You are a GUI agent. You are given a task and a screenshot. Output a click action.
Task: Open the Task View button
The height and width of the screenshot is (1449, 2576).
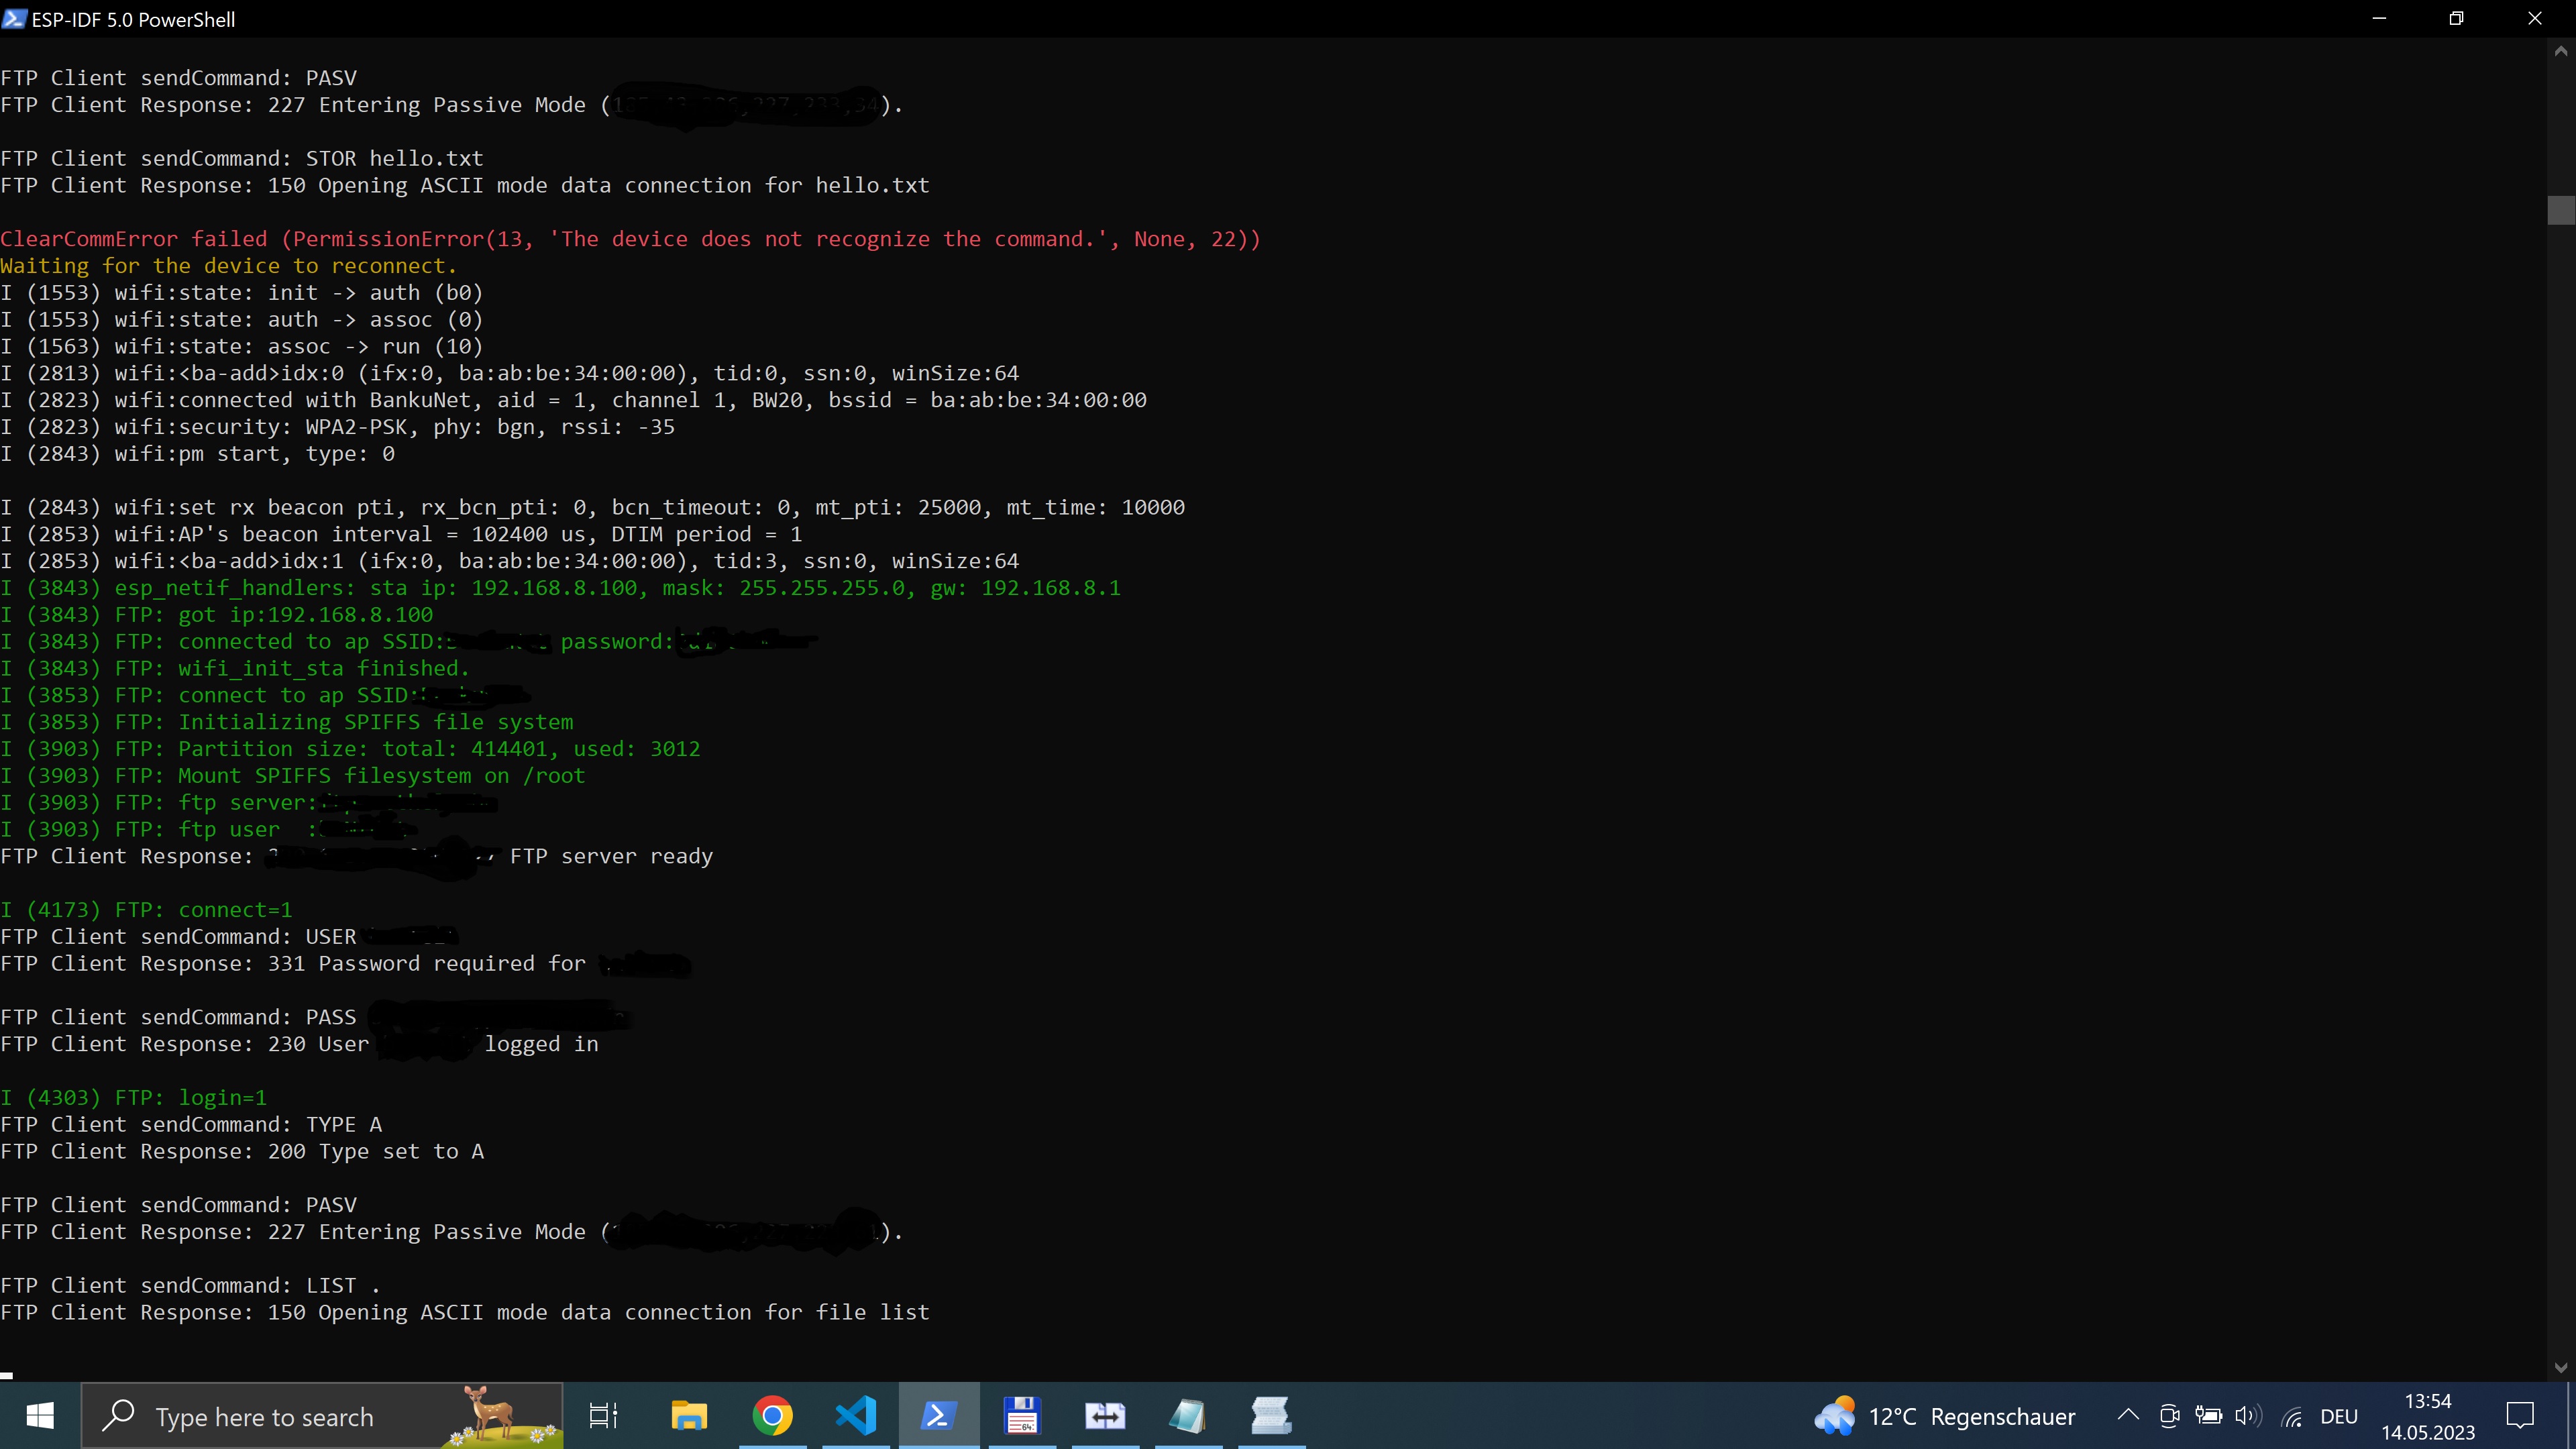[604, 1416]
